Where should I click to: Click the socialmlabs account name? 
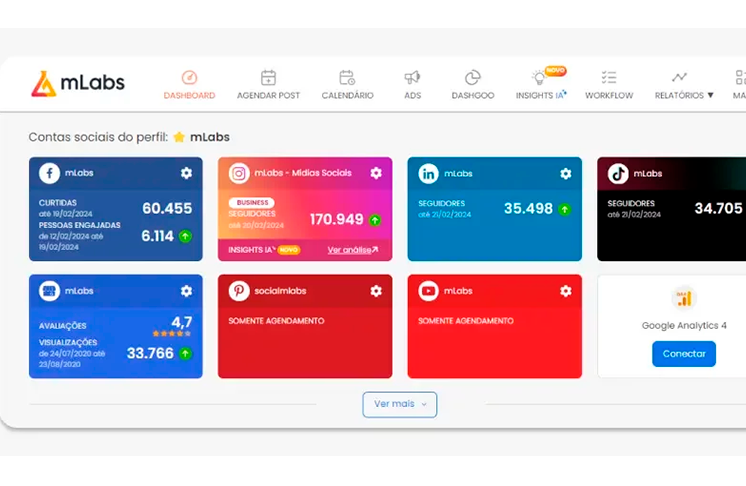point(280,291)
